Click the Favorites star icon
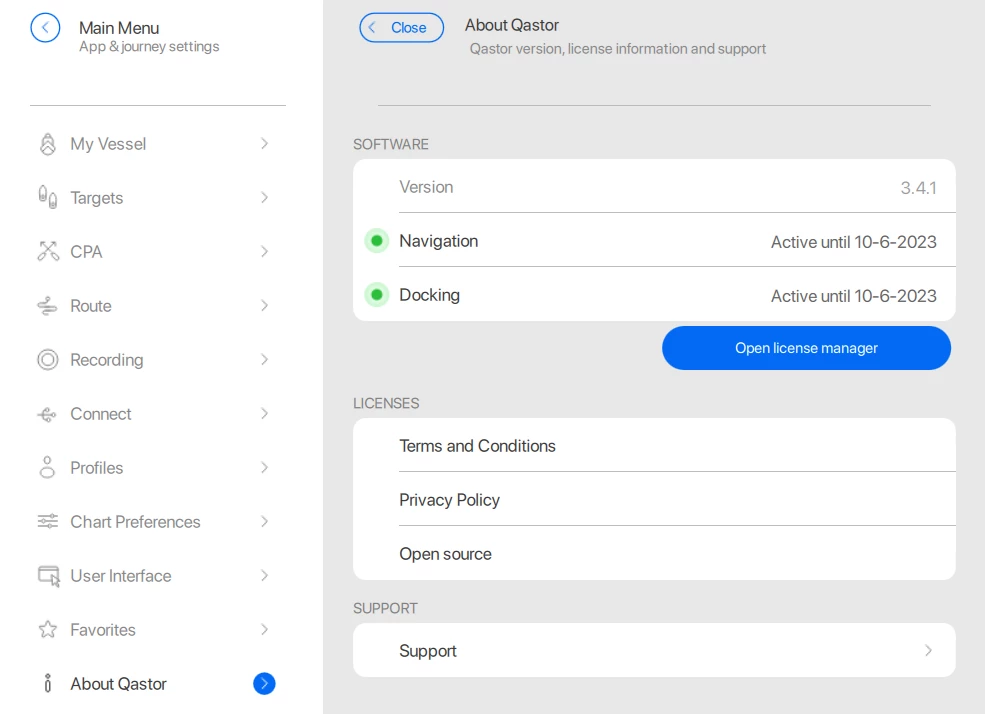Viewport: 985px width, 714px height. [47, 629]
